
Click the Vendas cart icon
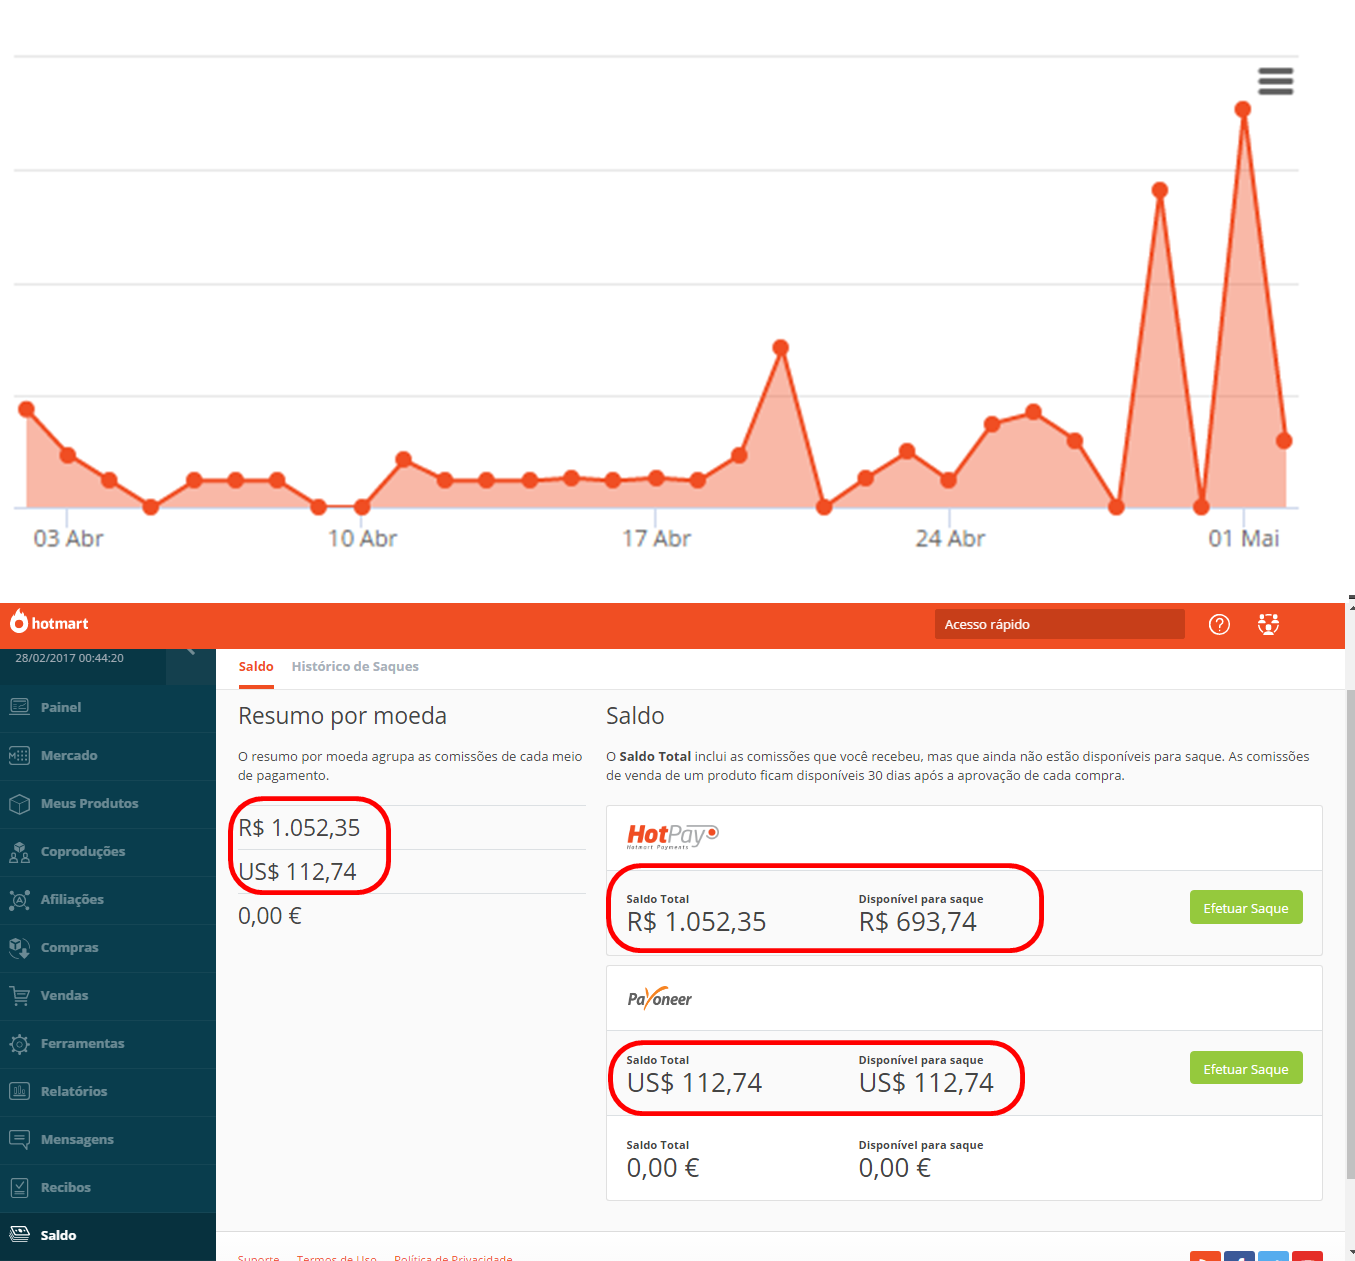click(19, 995)
